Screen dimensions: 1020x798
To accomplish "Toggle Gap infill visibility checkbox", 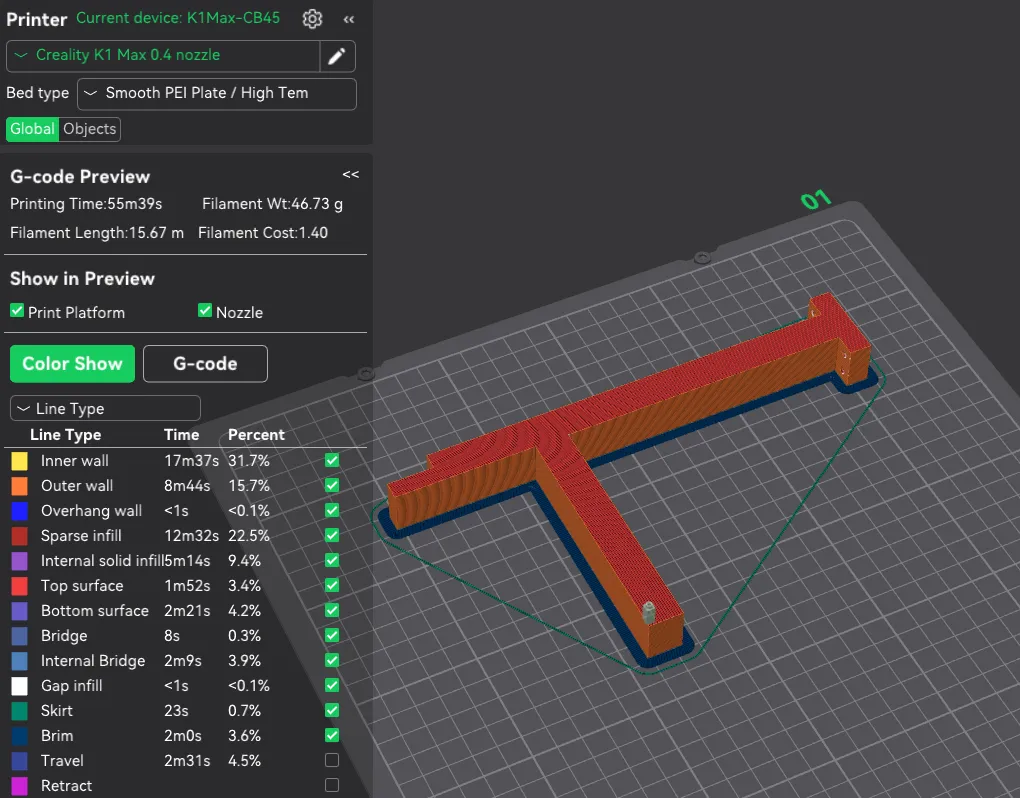I will pos(332,685).
